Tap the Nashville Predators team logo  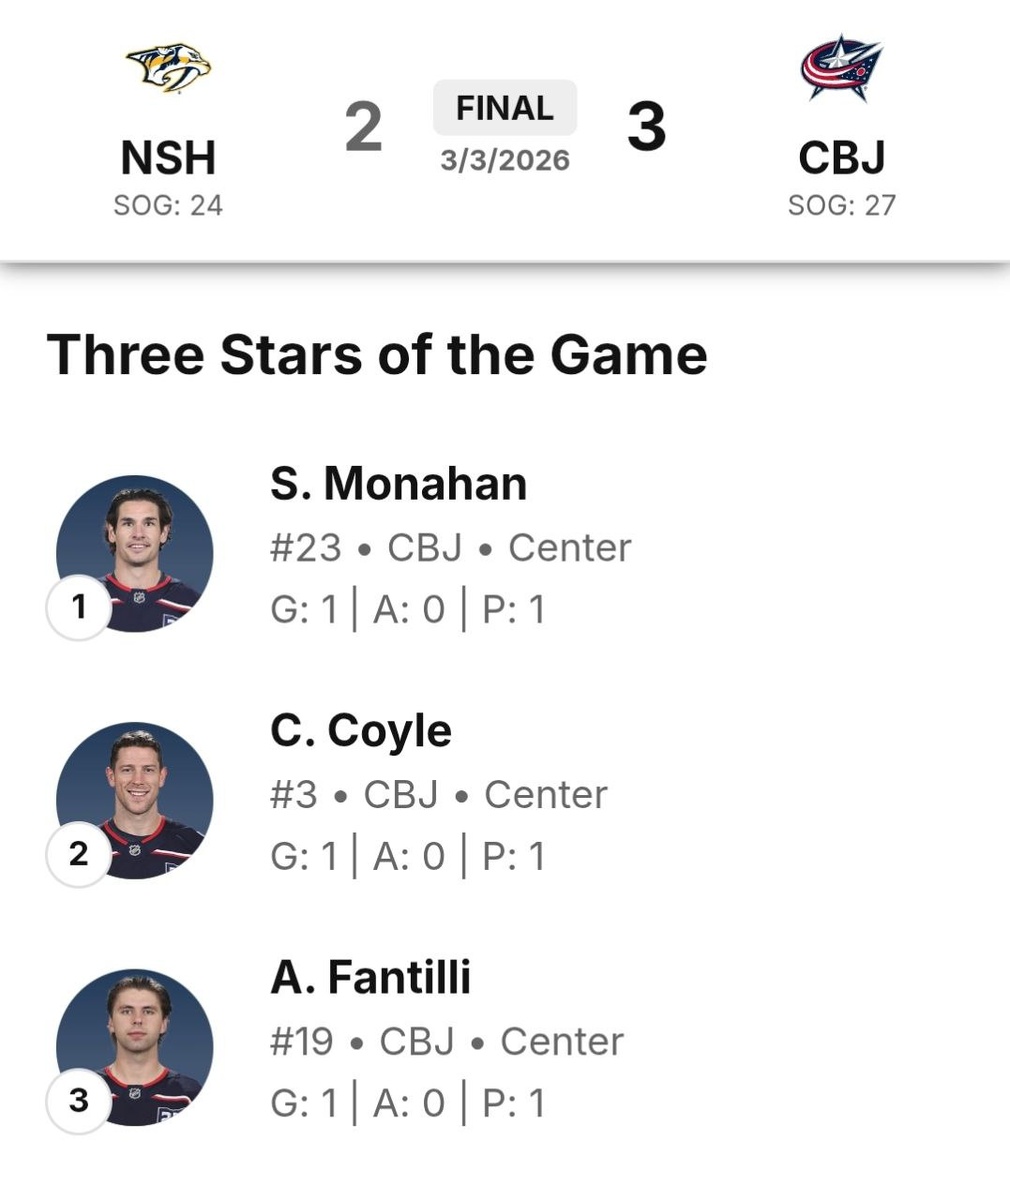[x=168, y=68]
